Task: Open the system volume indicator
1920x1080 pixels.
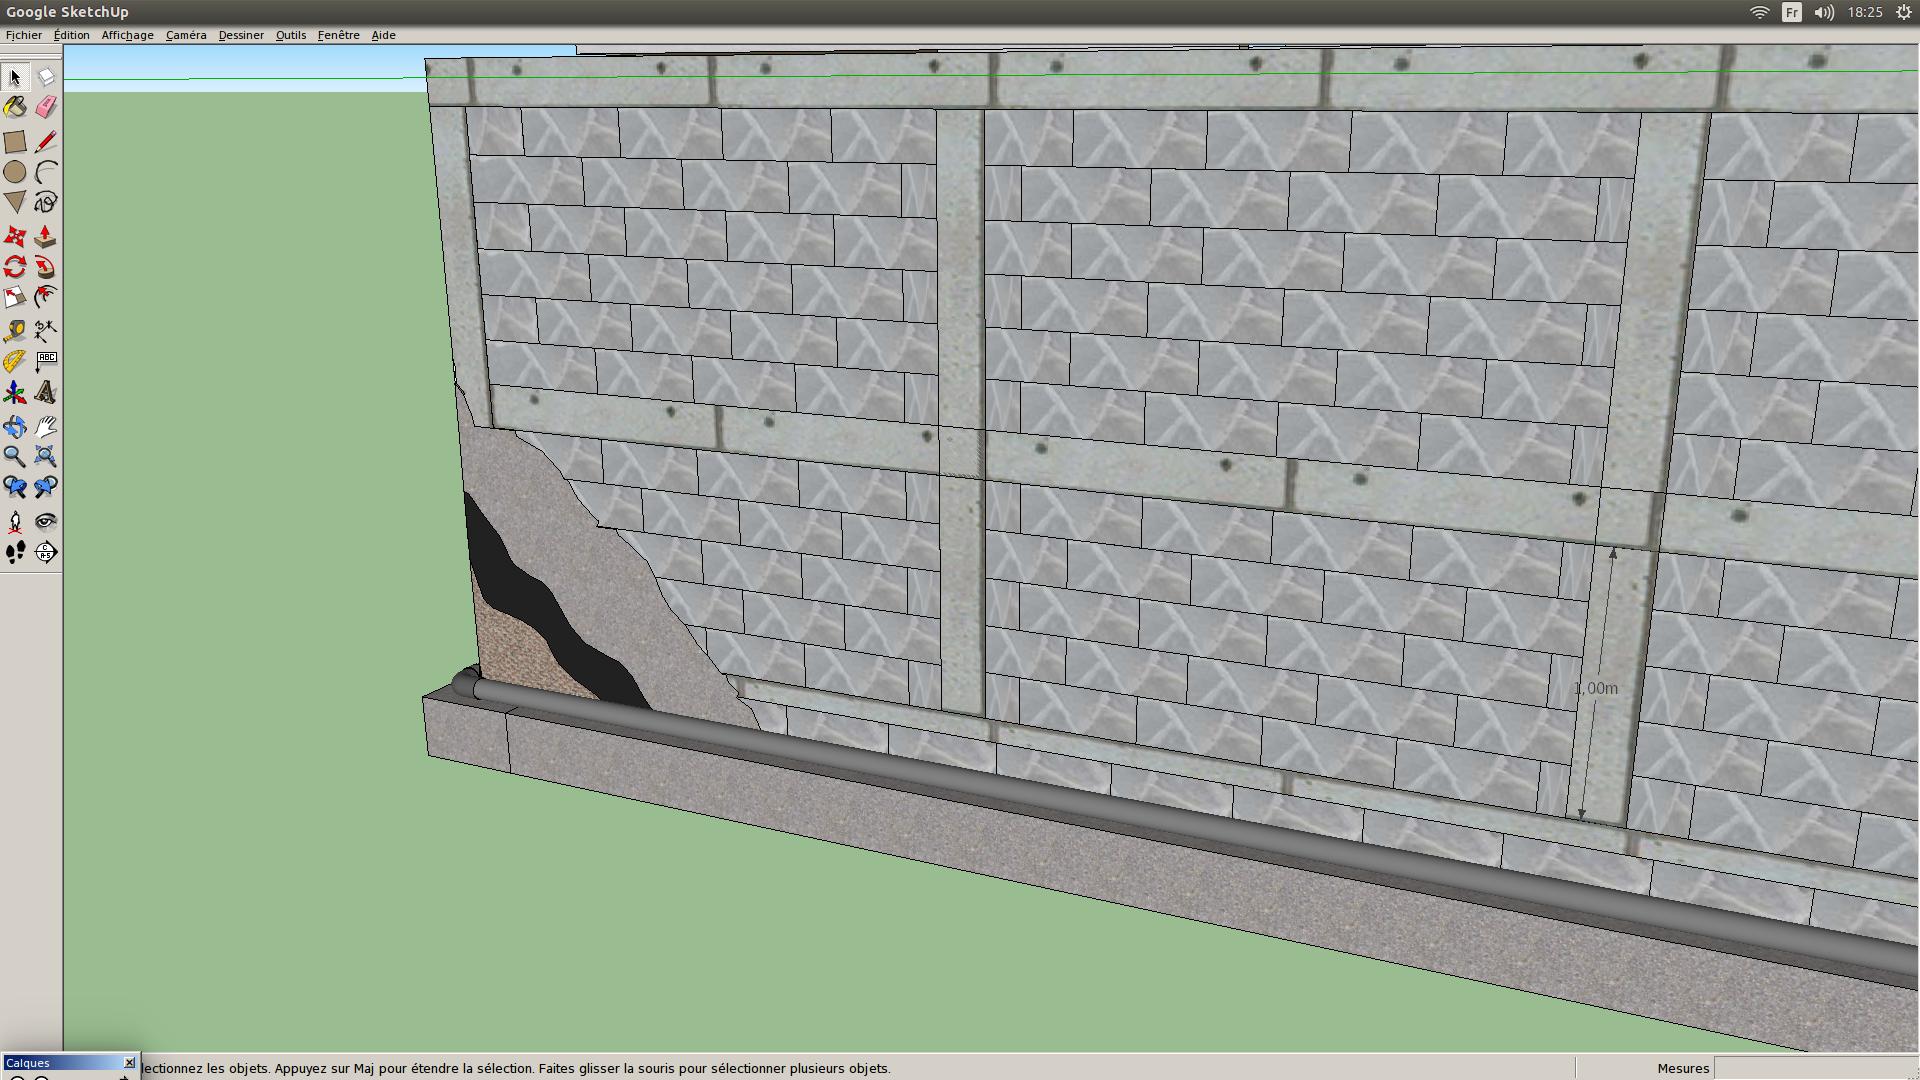Action: point(1824,12)
